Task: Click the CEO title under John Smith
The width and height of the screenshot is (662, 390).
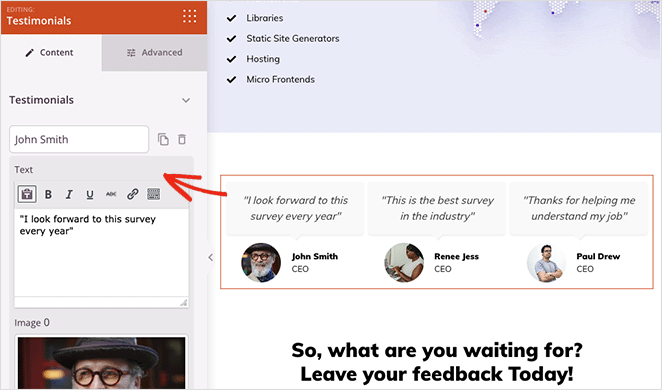Action: [300, 269]
